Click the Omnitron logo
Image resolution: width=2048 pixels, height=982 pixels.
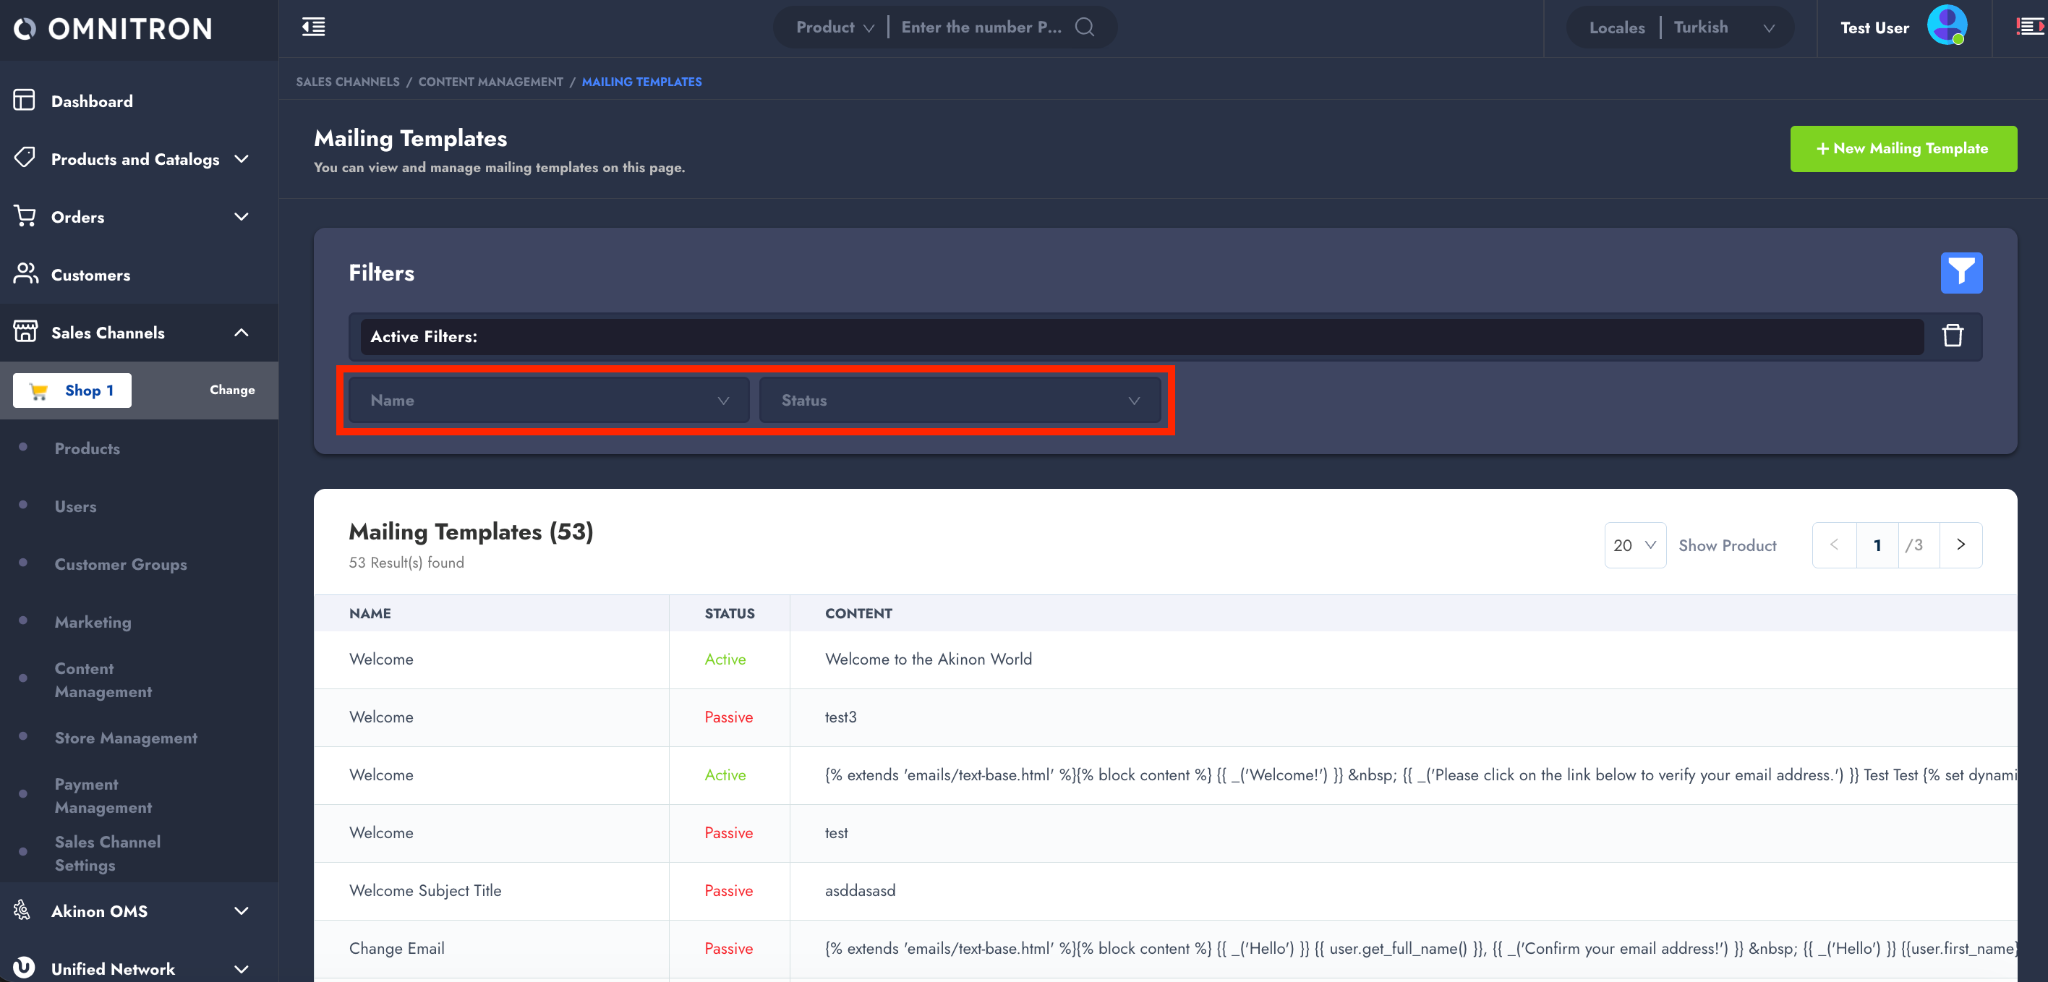(x=113, y=28)
